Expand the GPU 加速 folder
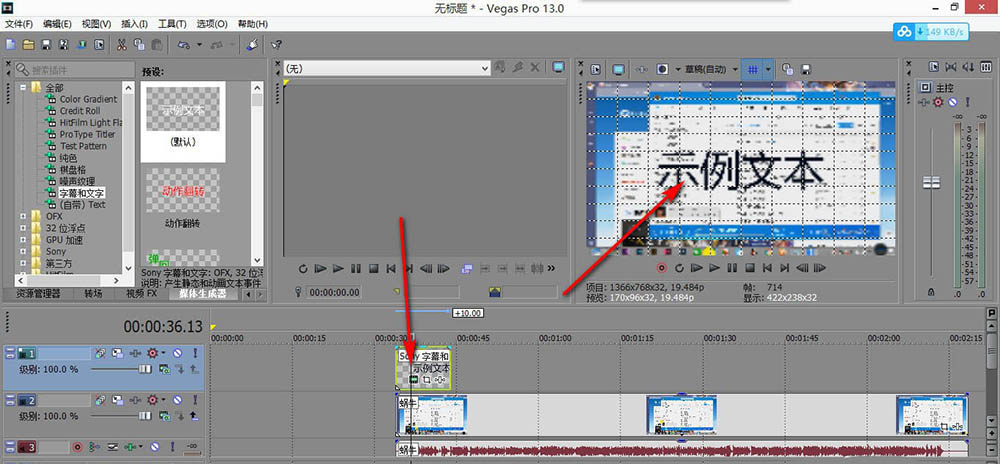 click(24, 240)
